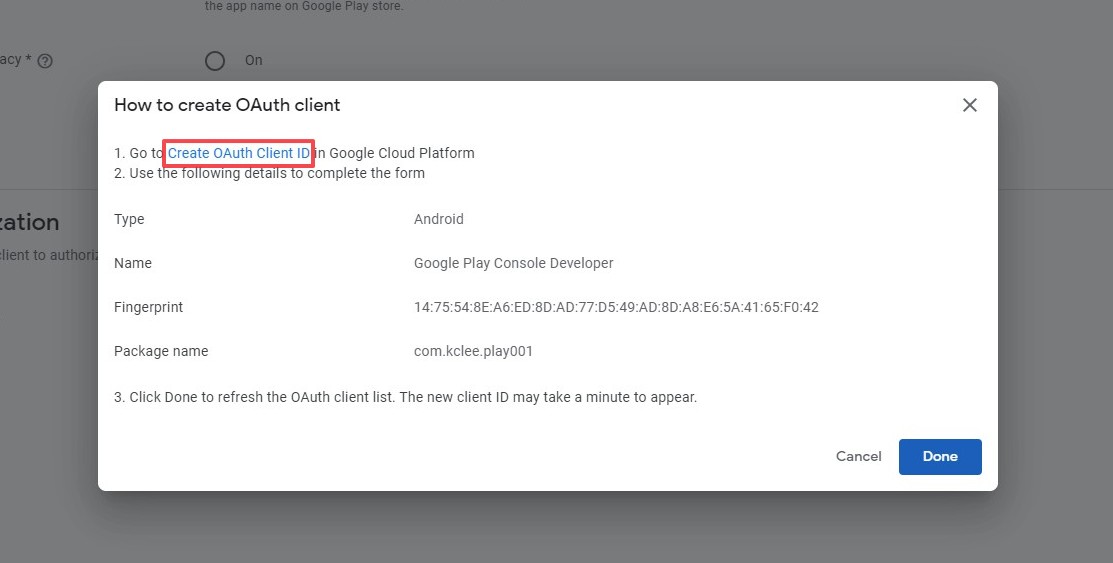The image size is (1113, 563).
Task: Click the Package name label
Action: tap(161, 351)
